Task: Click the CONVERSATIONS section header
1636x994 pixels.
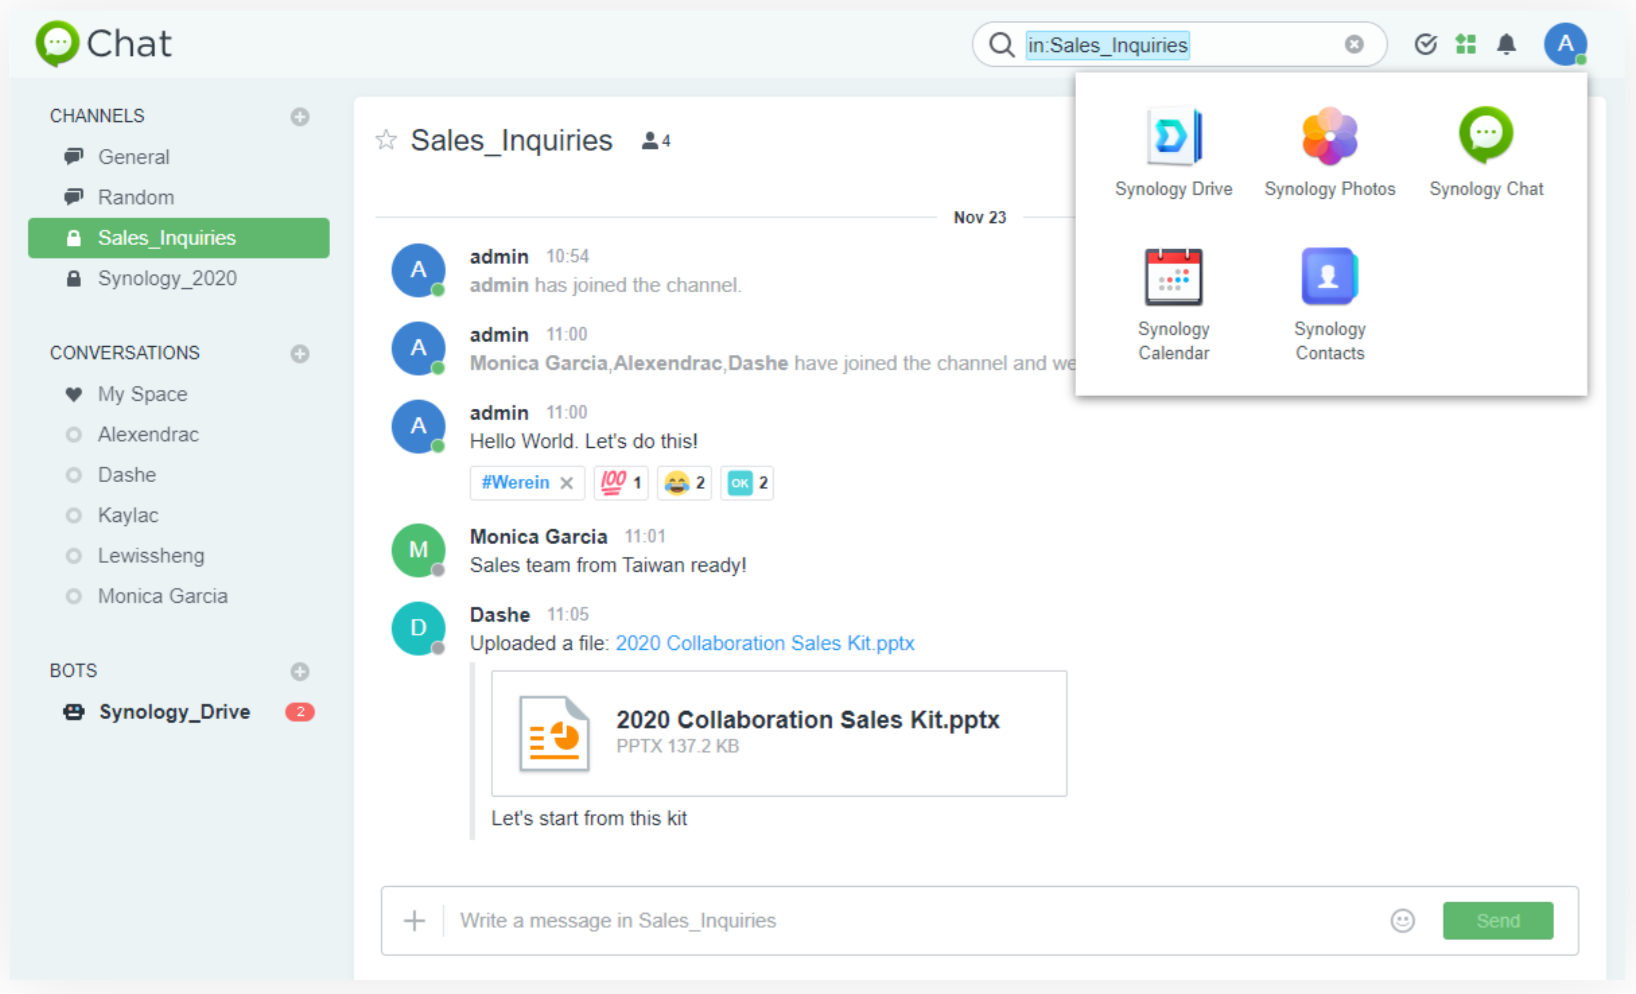Action: (x=125, y=353)
